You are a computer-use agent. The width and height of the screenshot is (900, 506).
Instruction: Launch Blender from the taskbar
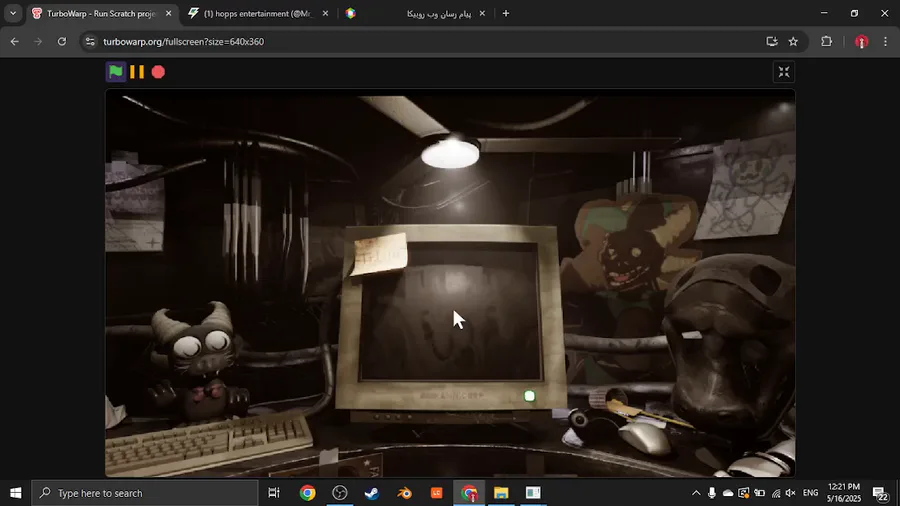coord(404,493)
